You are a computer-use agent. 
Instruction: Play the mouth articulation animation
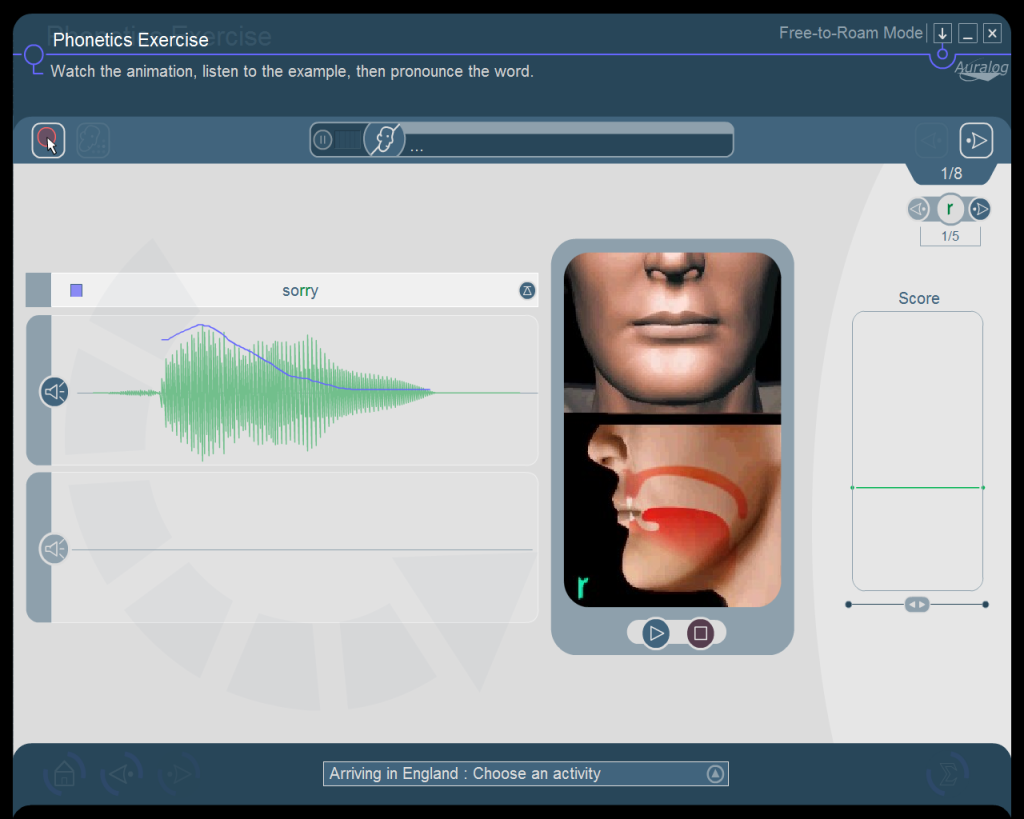pos(656,633)
